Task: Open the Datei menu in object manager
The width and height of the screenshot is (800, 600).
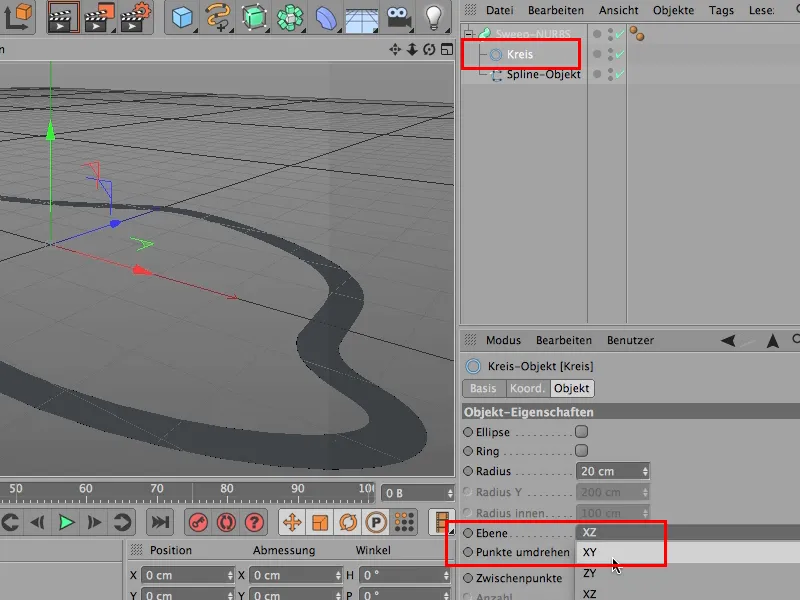Action: (499, 10)
